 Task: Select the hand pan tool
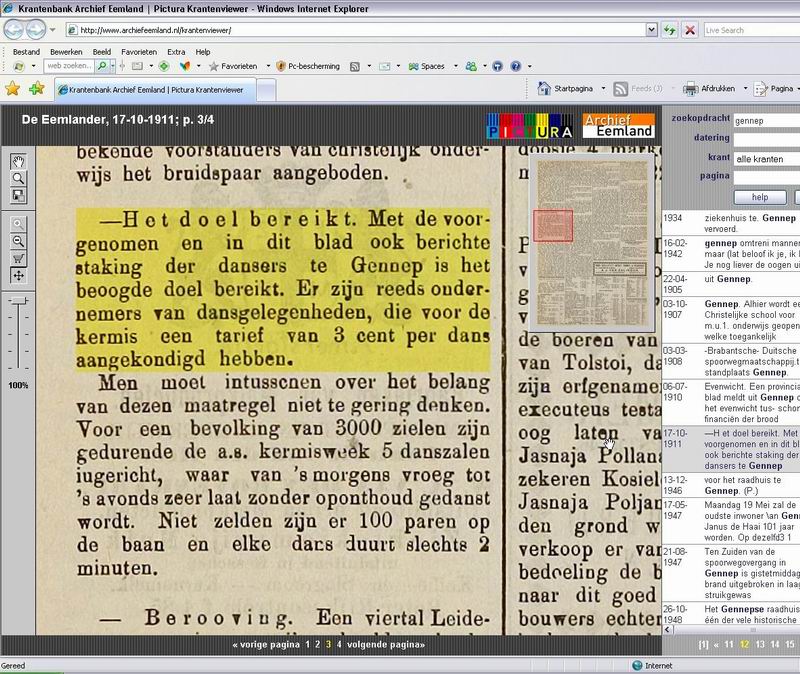[x=18, y=162]
